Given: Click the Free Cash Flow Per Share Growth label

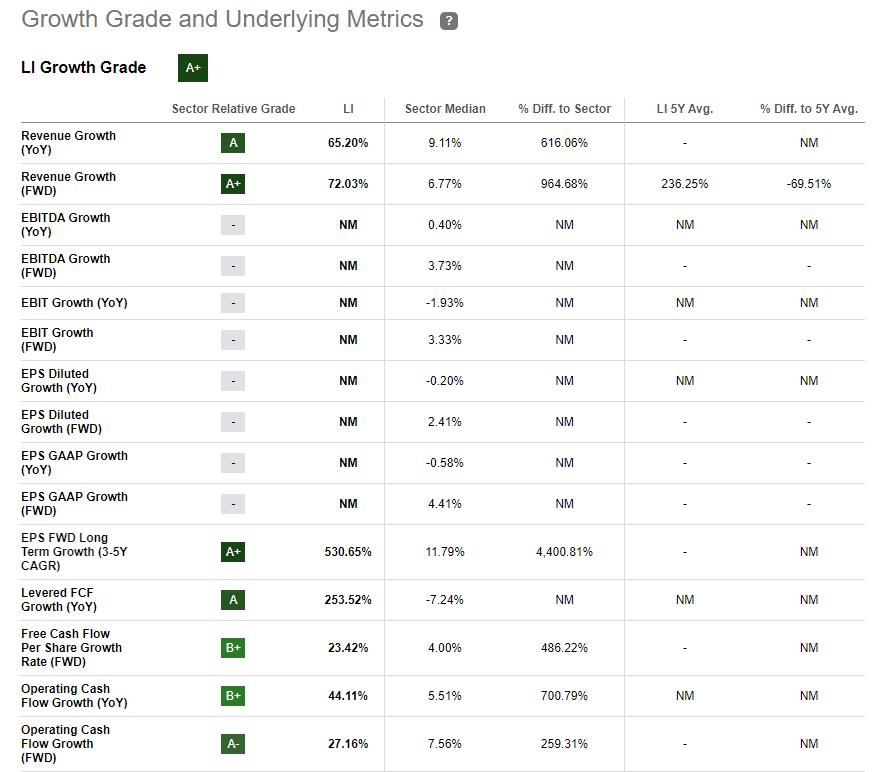Looking at the screenshot, I should point(71,648).
